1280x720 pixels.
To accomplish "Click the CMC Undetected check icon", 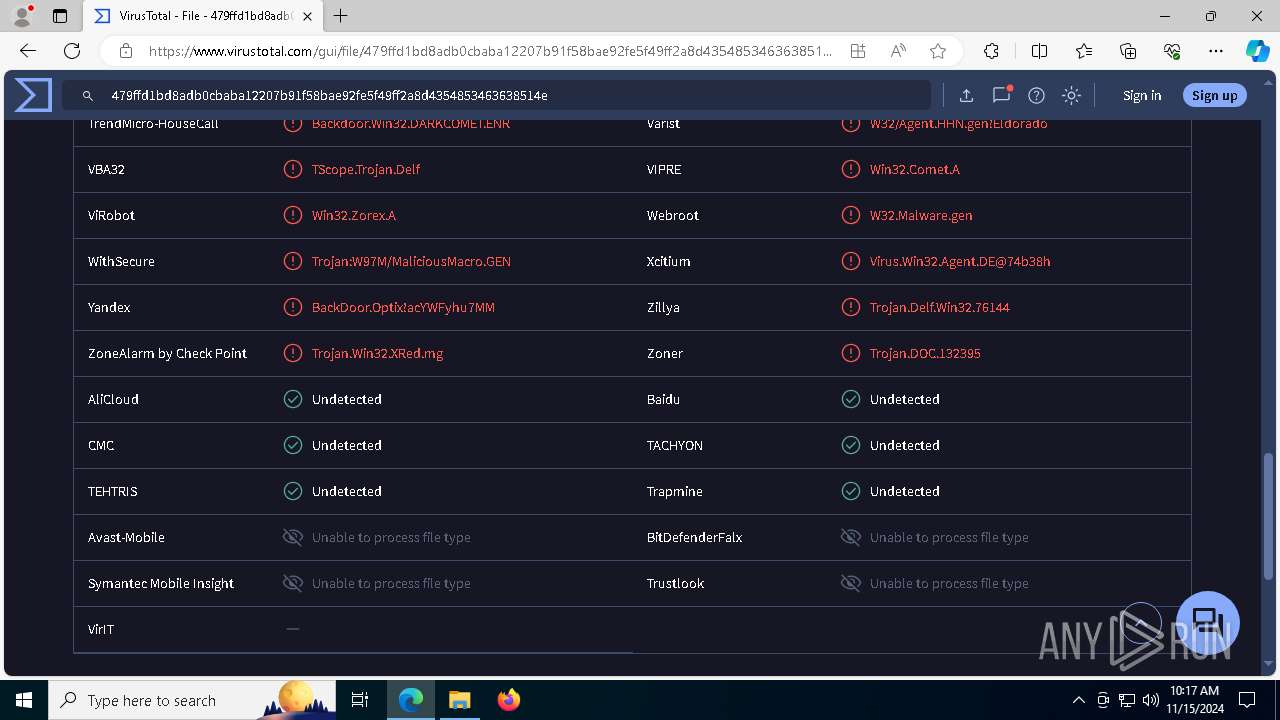I will tap(293, 445).
